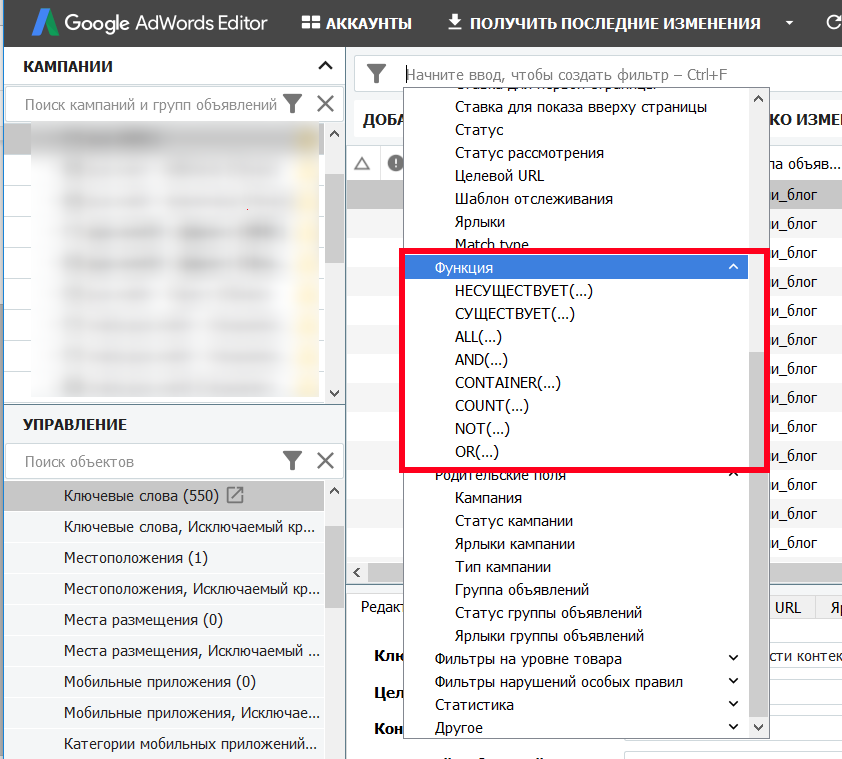The image size is (842, 759).
Task: Clear the campaign search field with X
Action: (325, 104)
